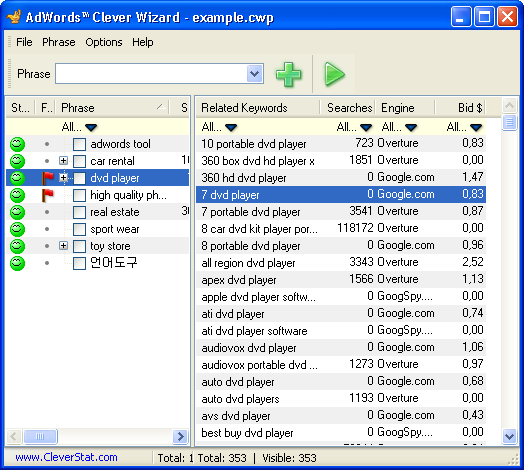524x470 pixels.
Task: Click the red flag on high quality ph... row
Action: 47,195
